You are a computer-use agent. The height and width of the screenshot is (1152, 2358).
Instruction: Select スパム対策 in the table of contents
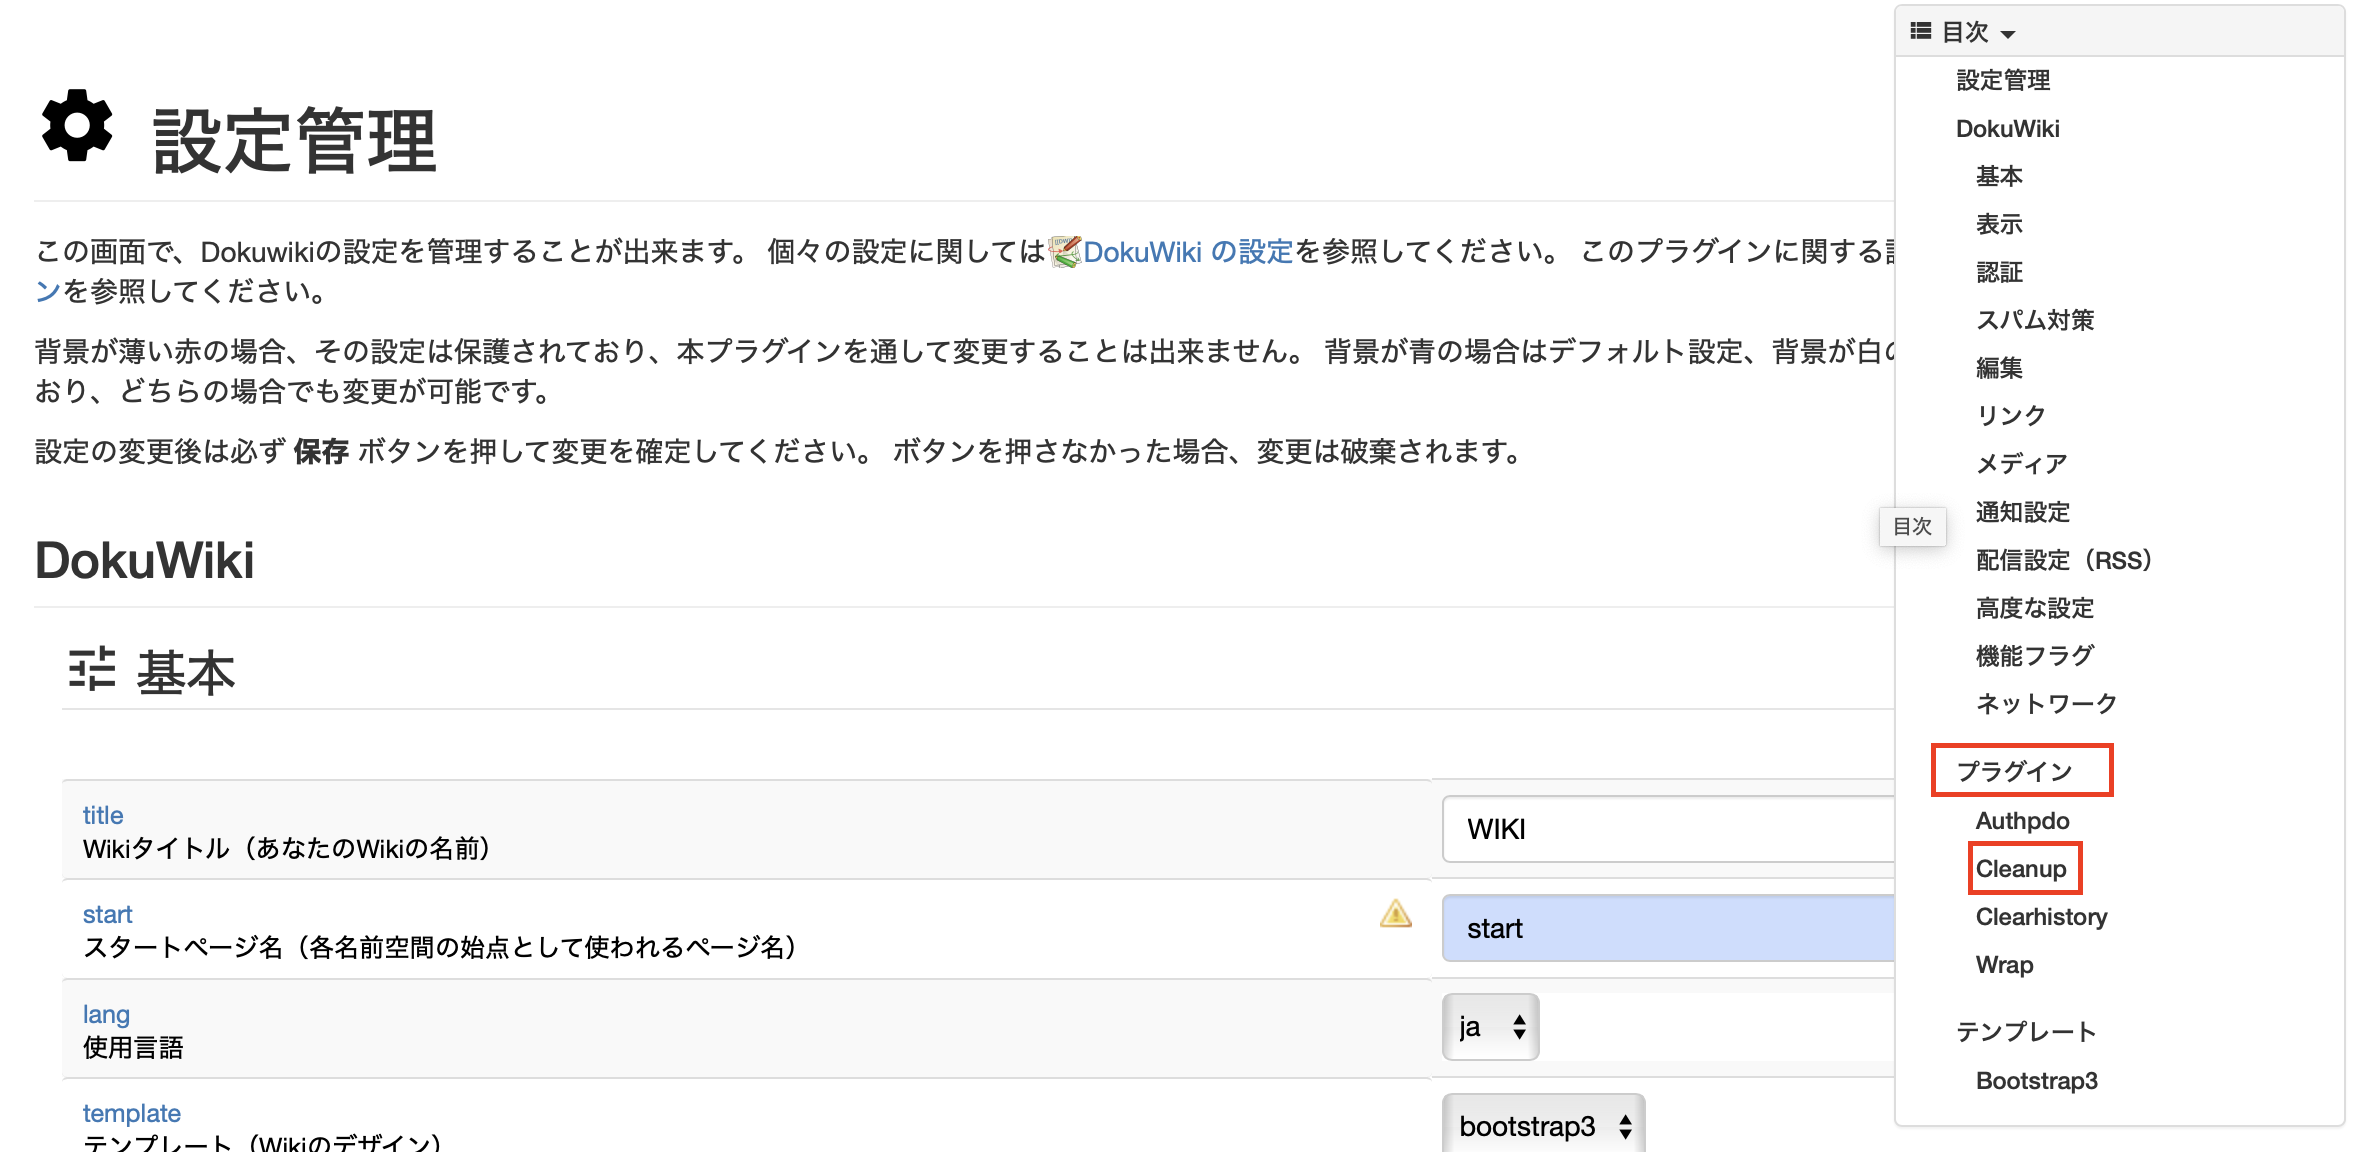click(x=2035, y=319)
